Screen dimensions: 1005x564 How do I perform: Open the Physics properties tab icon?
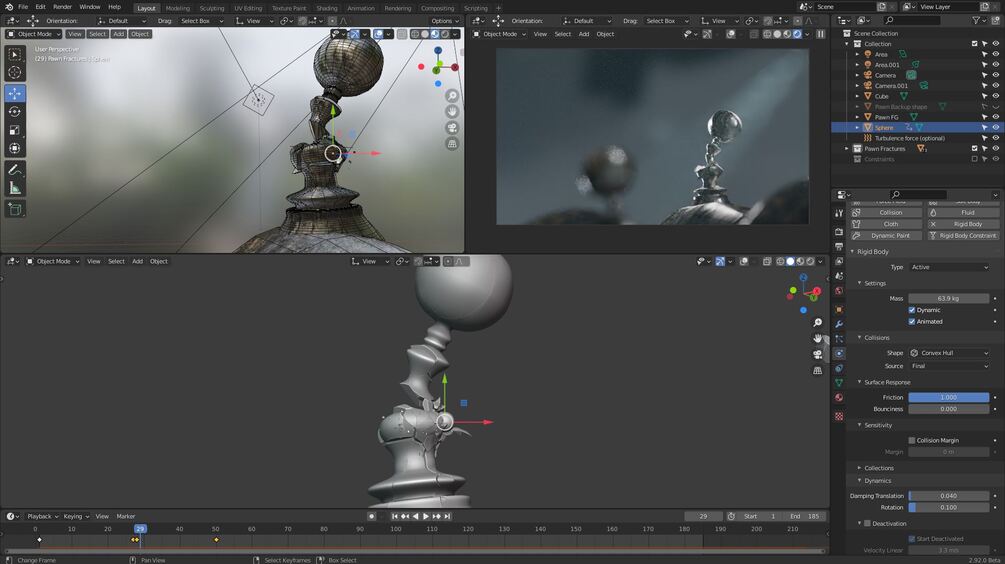click(839, 353)
